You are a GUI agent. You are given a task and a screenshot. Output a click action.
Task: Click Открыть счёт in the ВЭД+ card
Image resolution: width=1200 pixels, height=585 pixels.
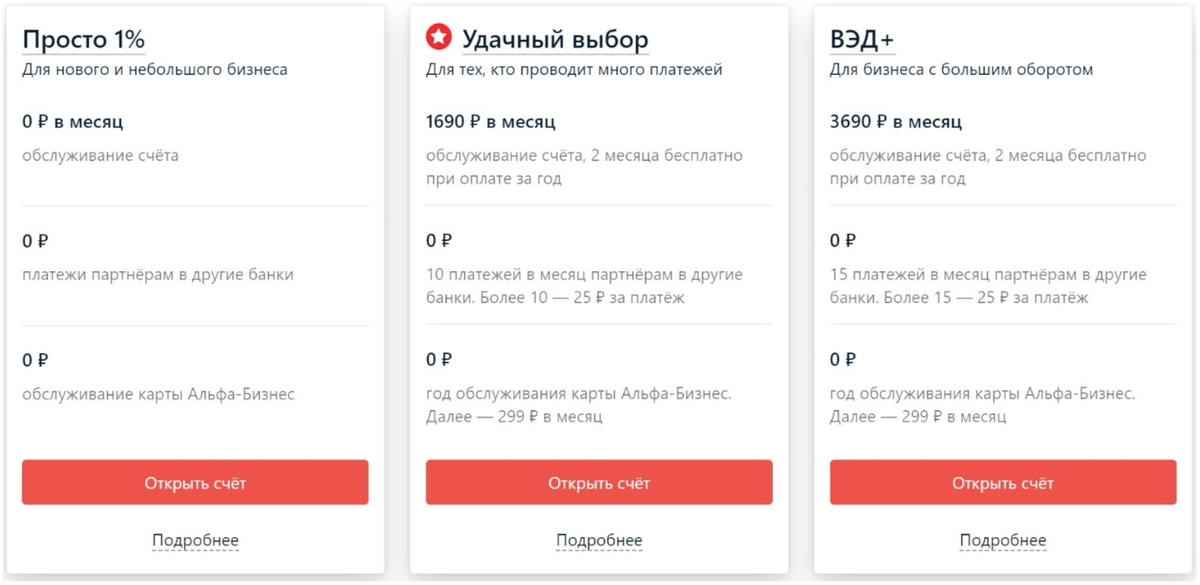pyautogui.click(x=1003, y=483)
